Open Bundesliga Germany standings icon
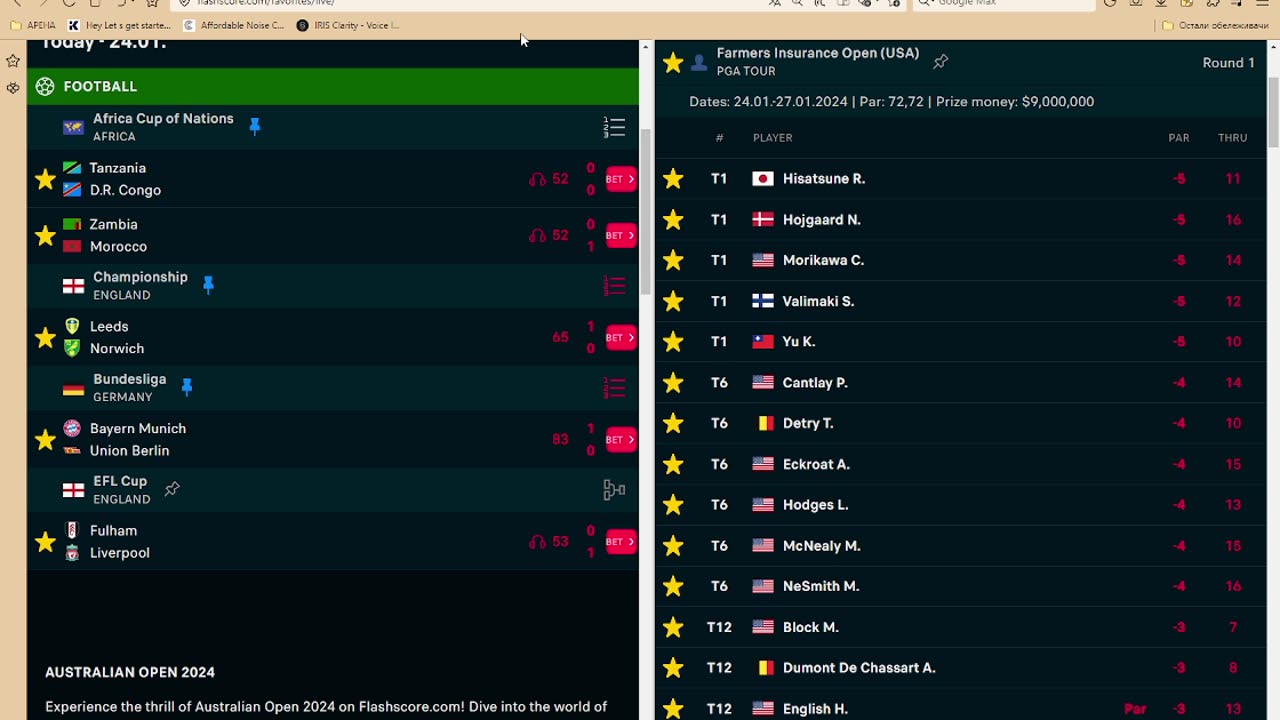 [614, 388]
